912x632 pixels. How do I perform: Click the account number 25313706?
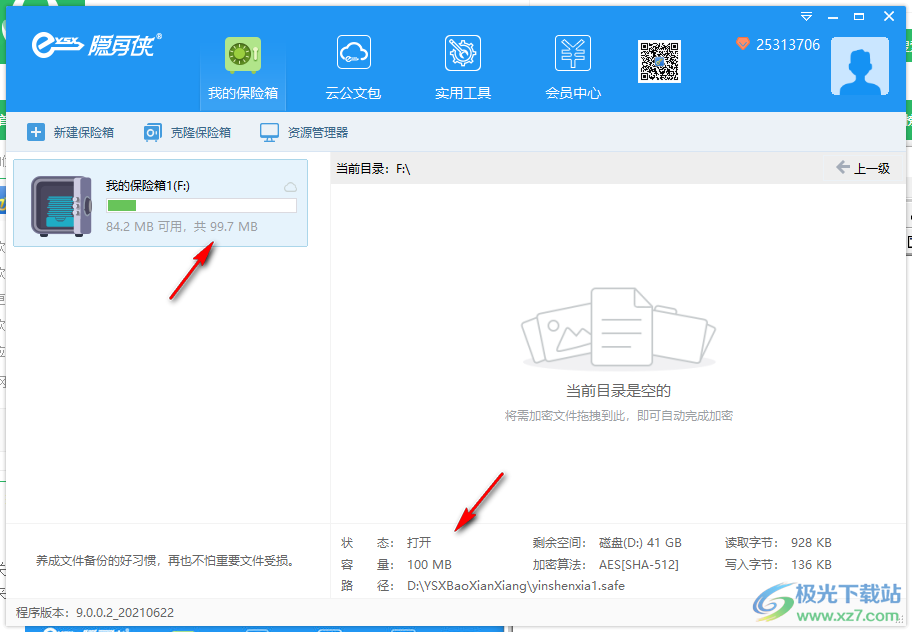(786, 44)
